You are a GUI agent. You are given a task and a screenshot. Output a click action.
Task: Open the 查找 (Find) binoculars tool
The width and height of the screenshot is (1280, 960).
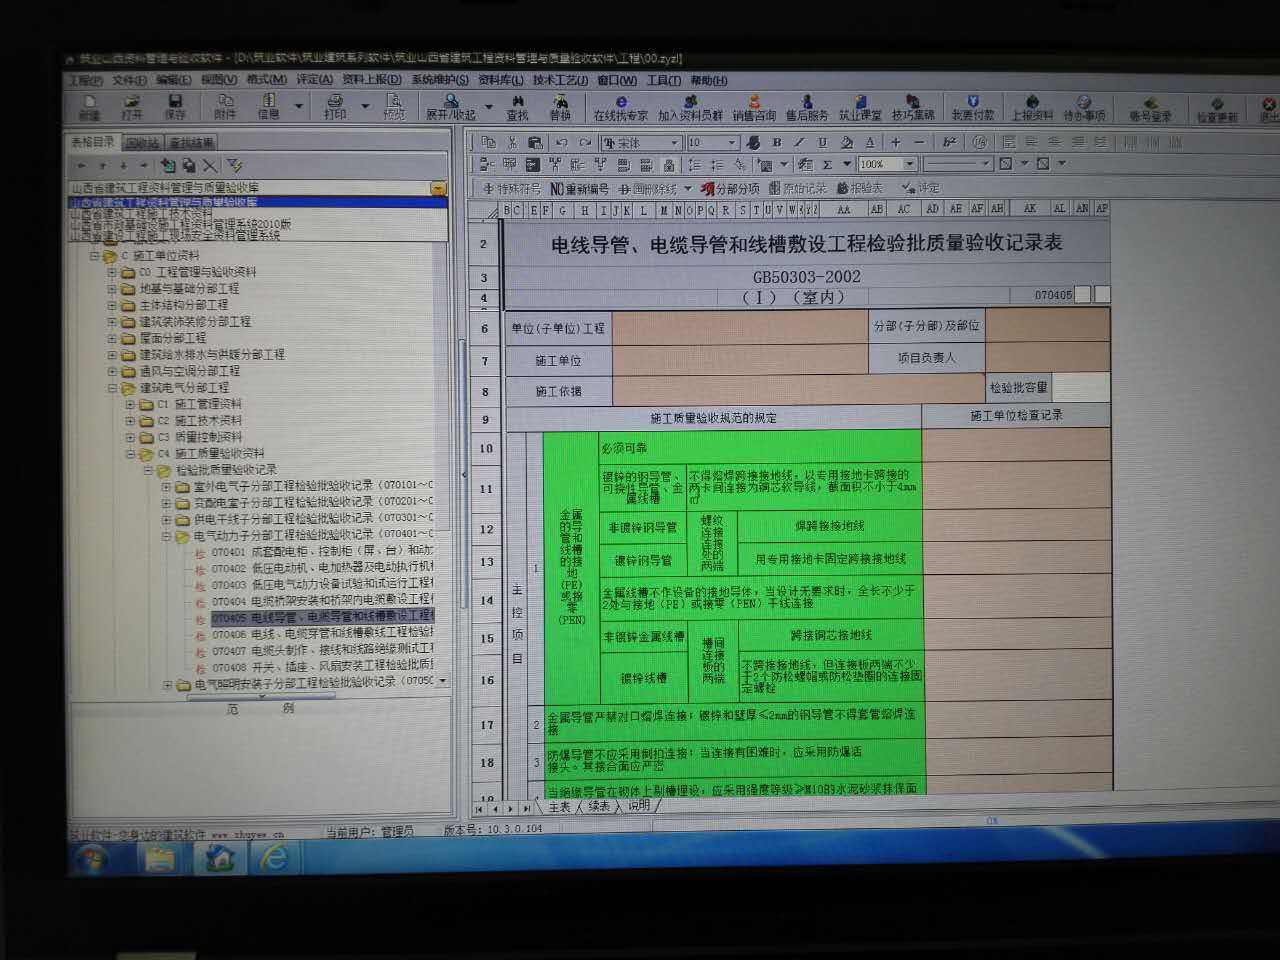coord(517,107)
